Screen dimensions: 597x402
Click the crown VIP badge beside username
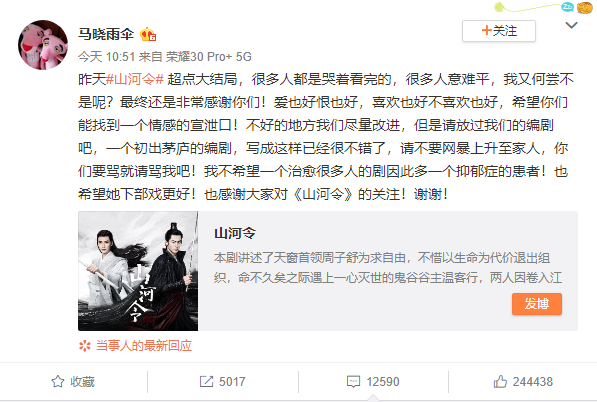tap(148, 35)
